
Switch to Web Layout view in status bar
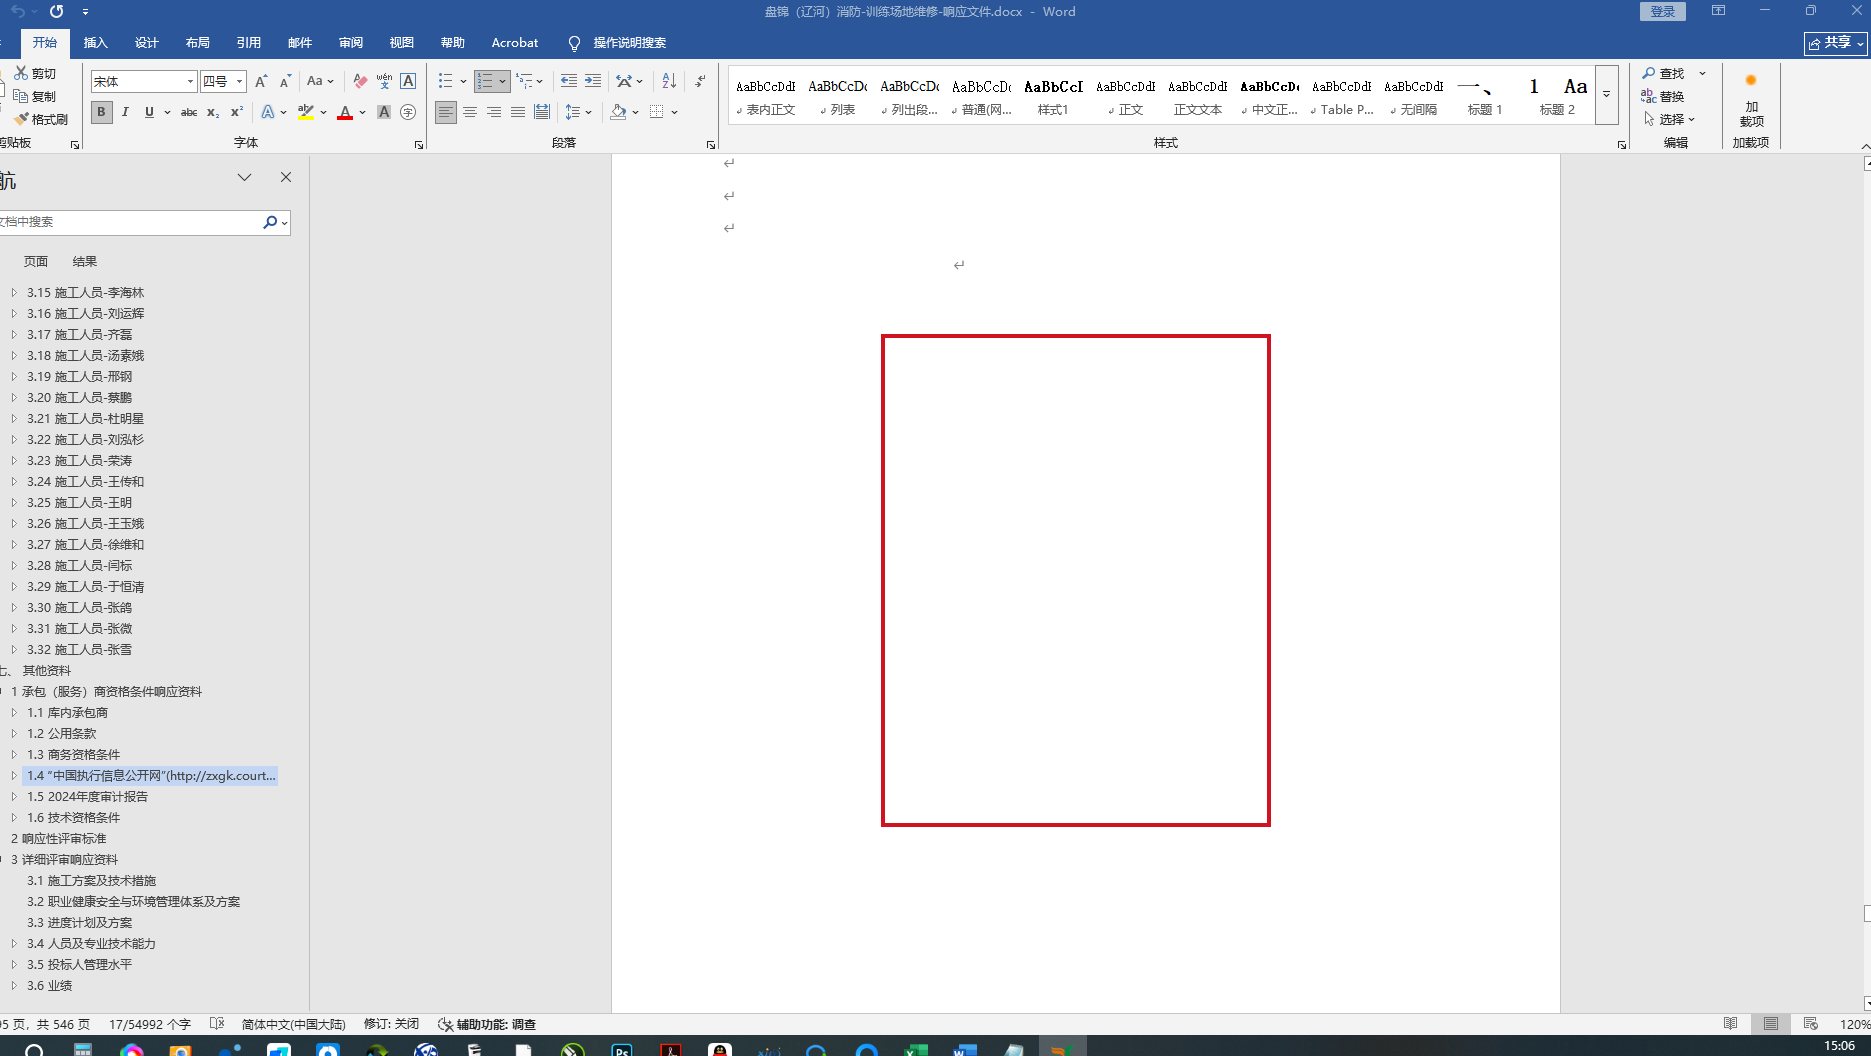point(1811,1024)
